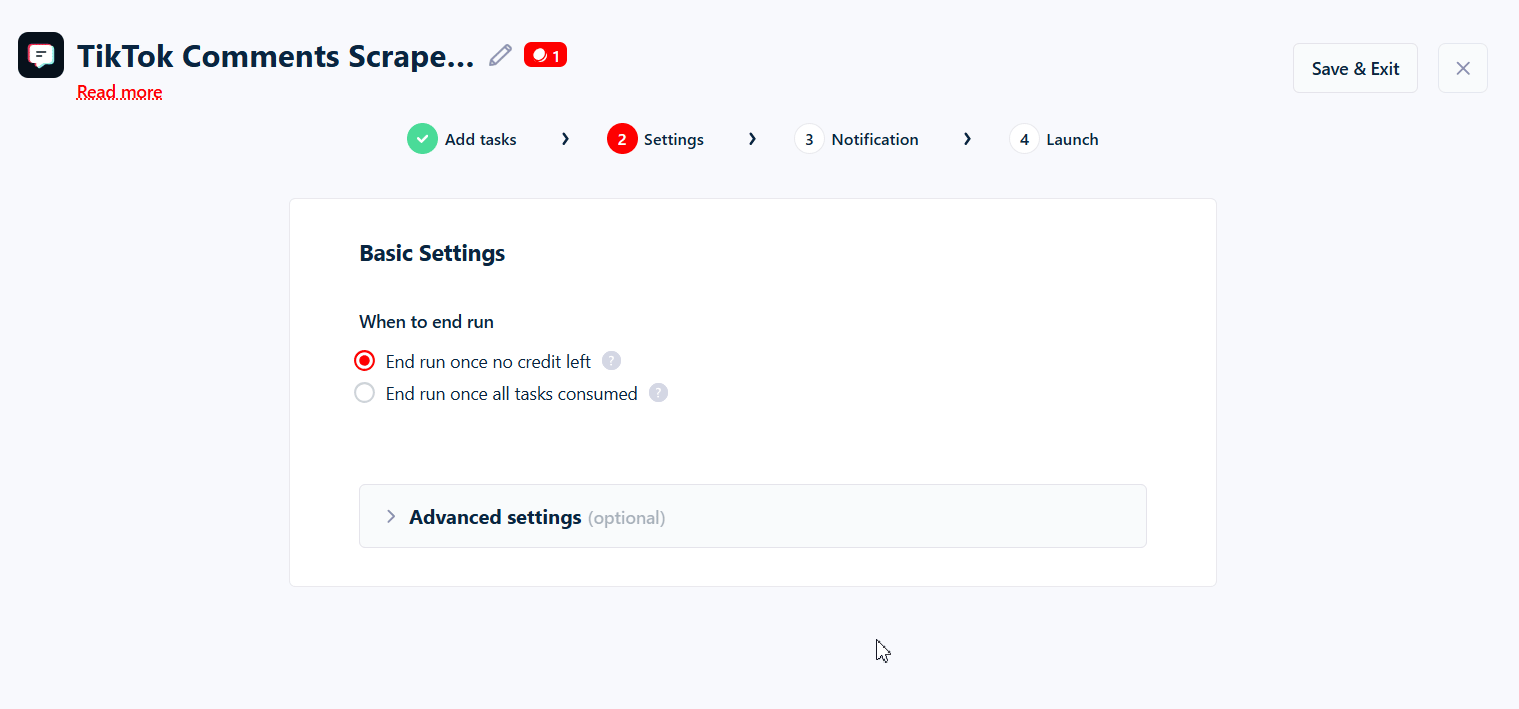Click the green checkmark on Add tasks step
The image size is (1519, 709).
point(422,138)
